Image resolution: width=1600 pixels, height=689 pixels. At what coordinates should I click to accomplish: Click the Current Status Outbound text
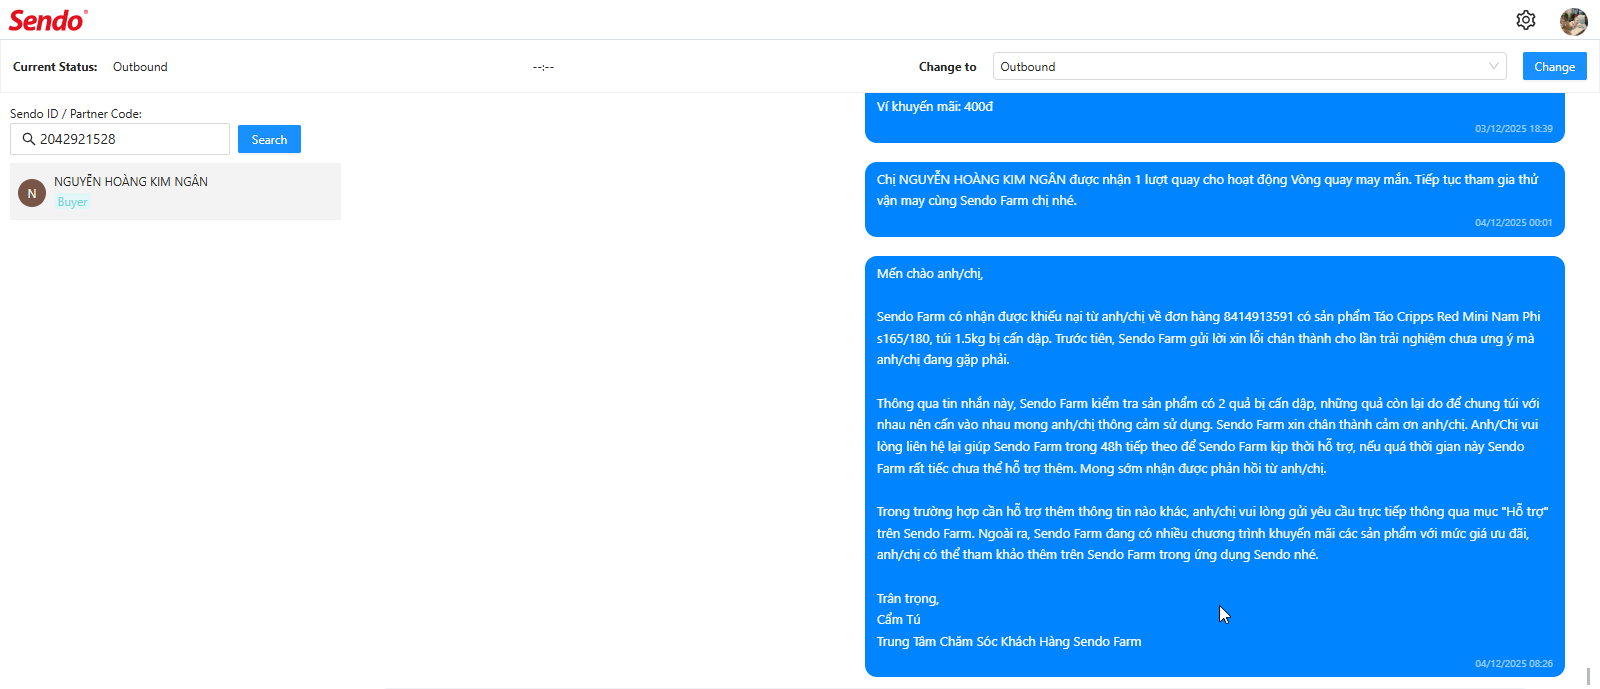tap(140, 67)
